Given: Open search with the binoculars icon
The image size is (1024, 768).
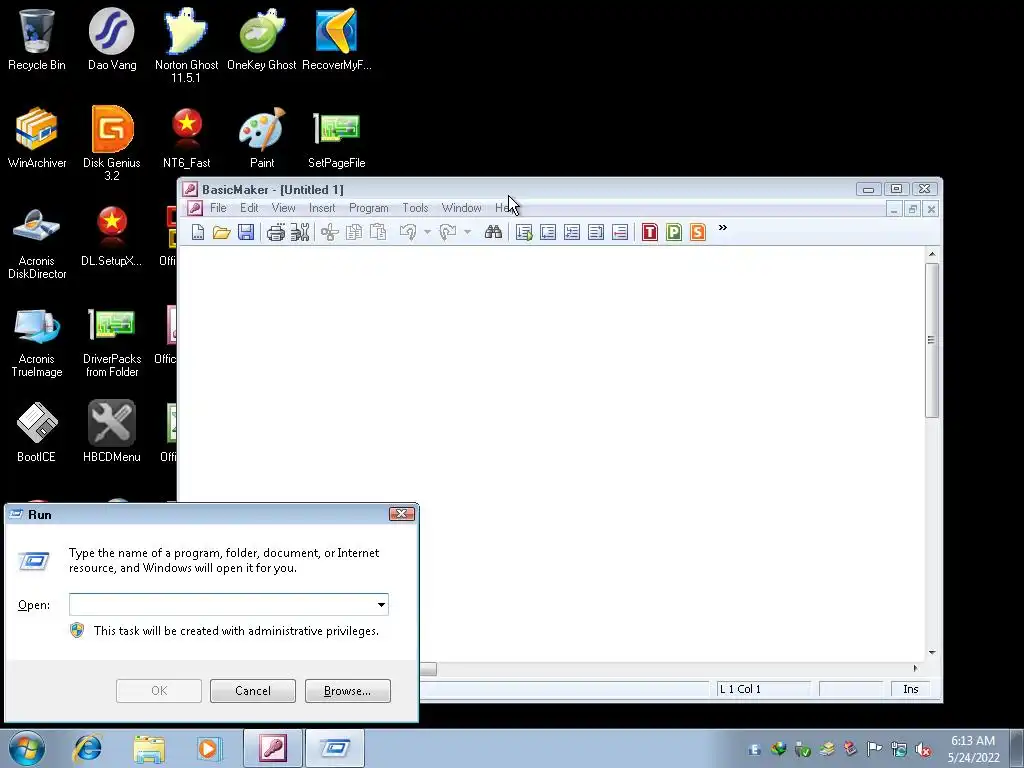Looking at the screenshot, I should click(493, 232).
